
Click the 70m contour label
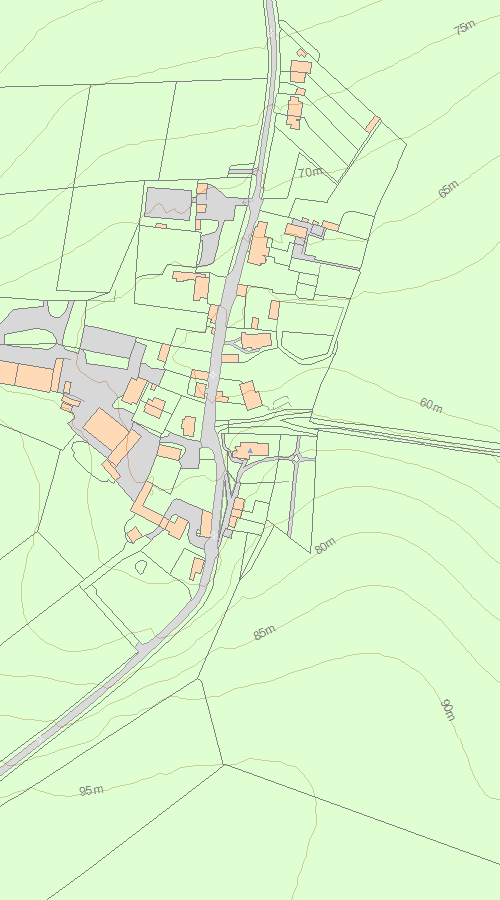[311, 172]
